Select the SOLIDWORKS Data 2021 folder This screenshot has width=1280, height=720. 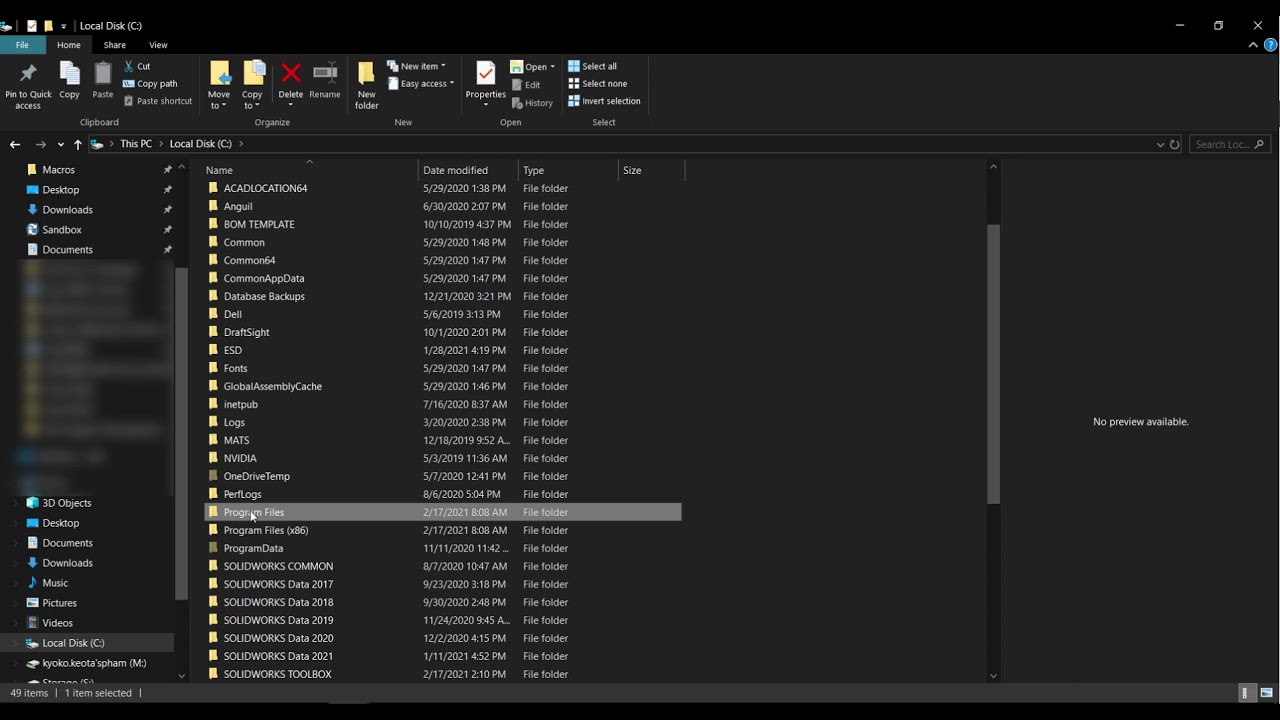442,656
